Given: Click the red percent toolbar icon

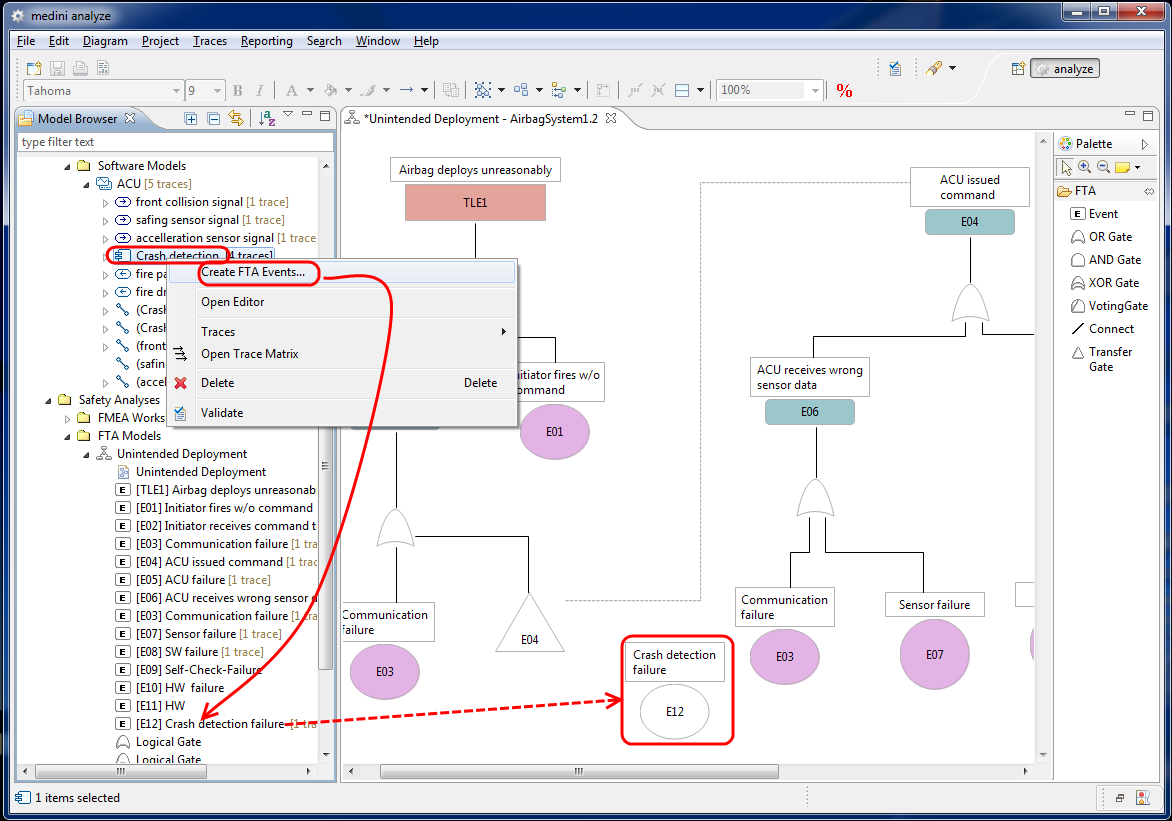Looking at the screenshot, I should (844, 91).
